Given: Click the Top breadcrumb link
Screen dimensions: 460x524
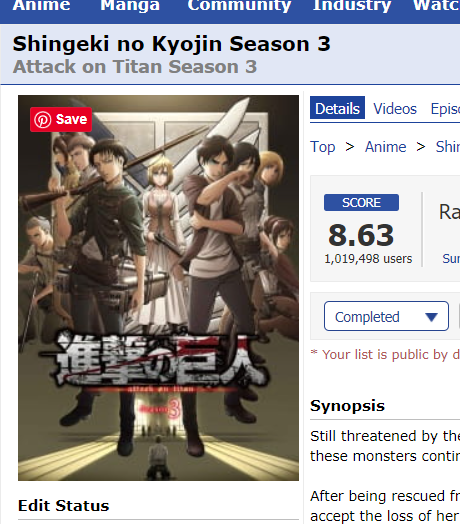Looking at the screenshot, I should tap(323, 147).
